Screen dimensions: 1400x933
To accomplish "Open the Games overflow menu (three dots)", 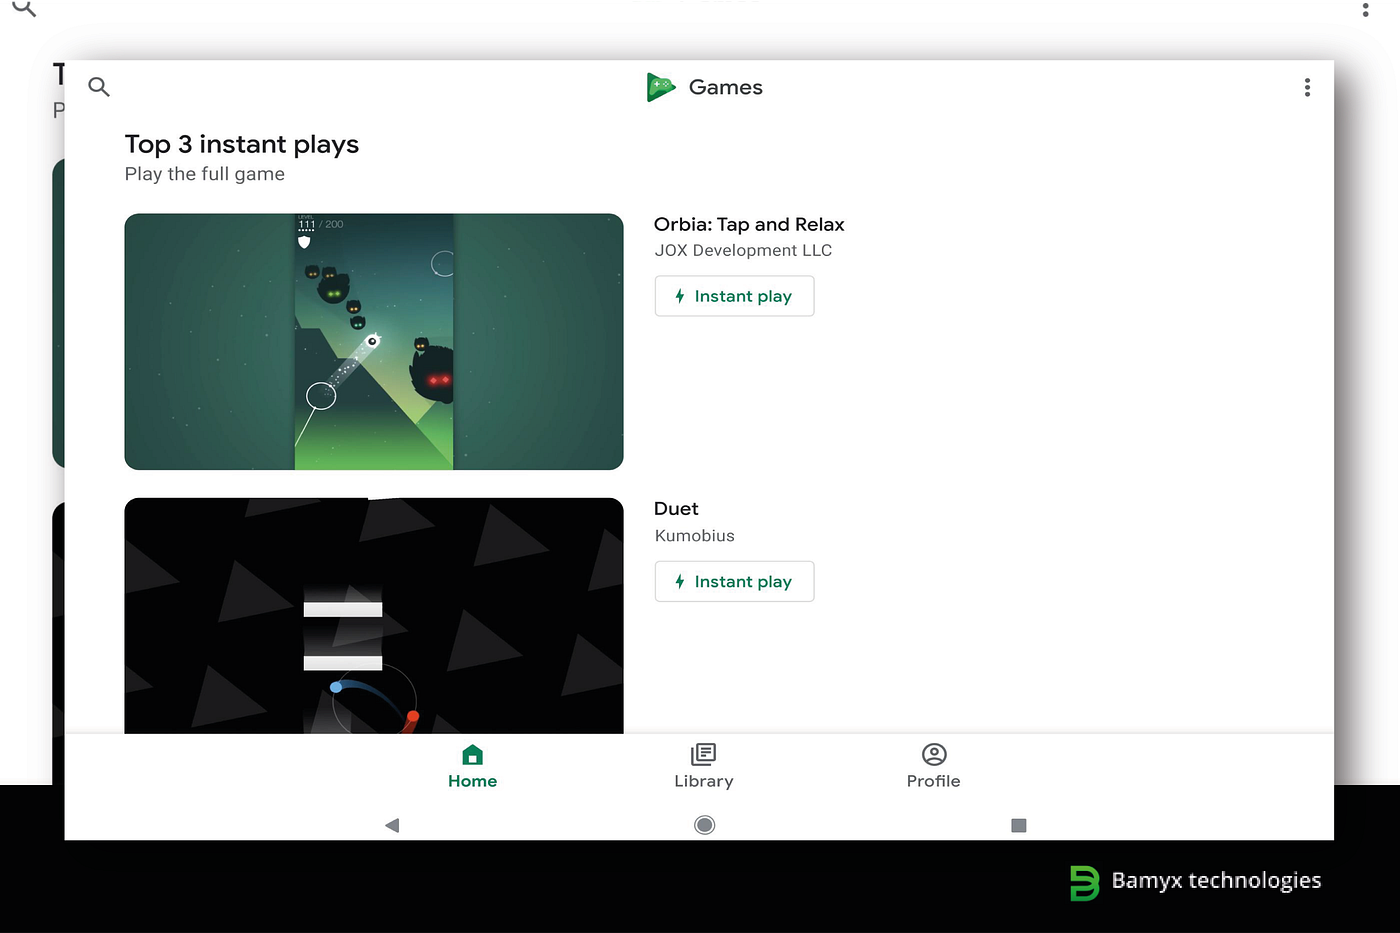I will click(1307, 88).
